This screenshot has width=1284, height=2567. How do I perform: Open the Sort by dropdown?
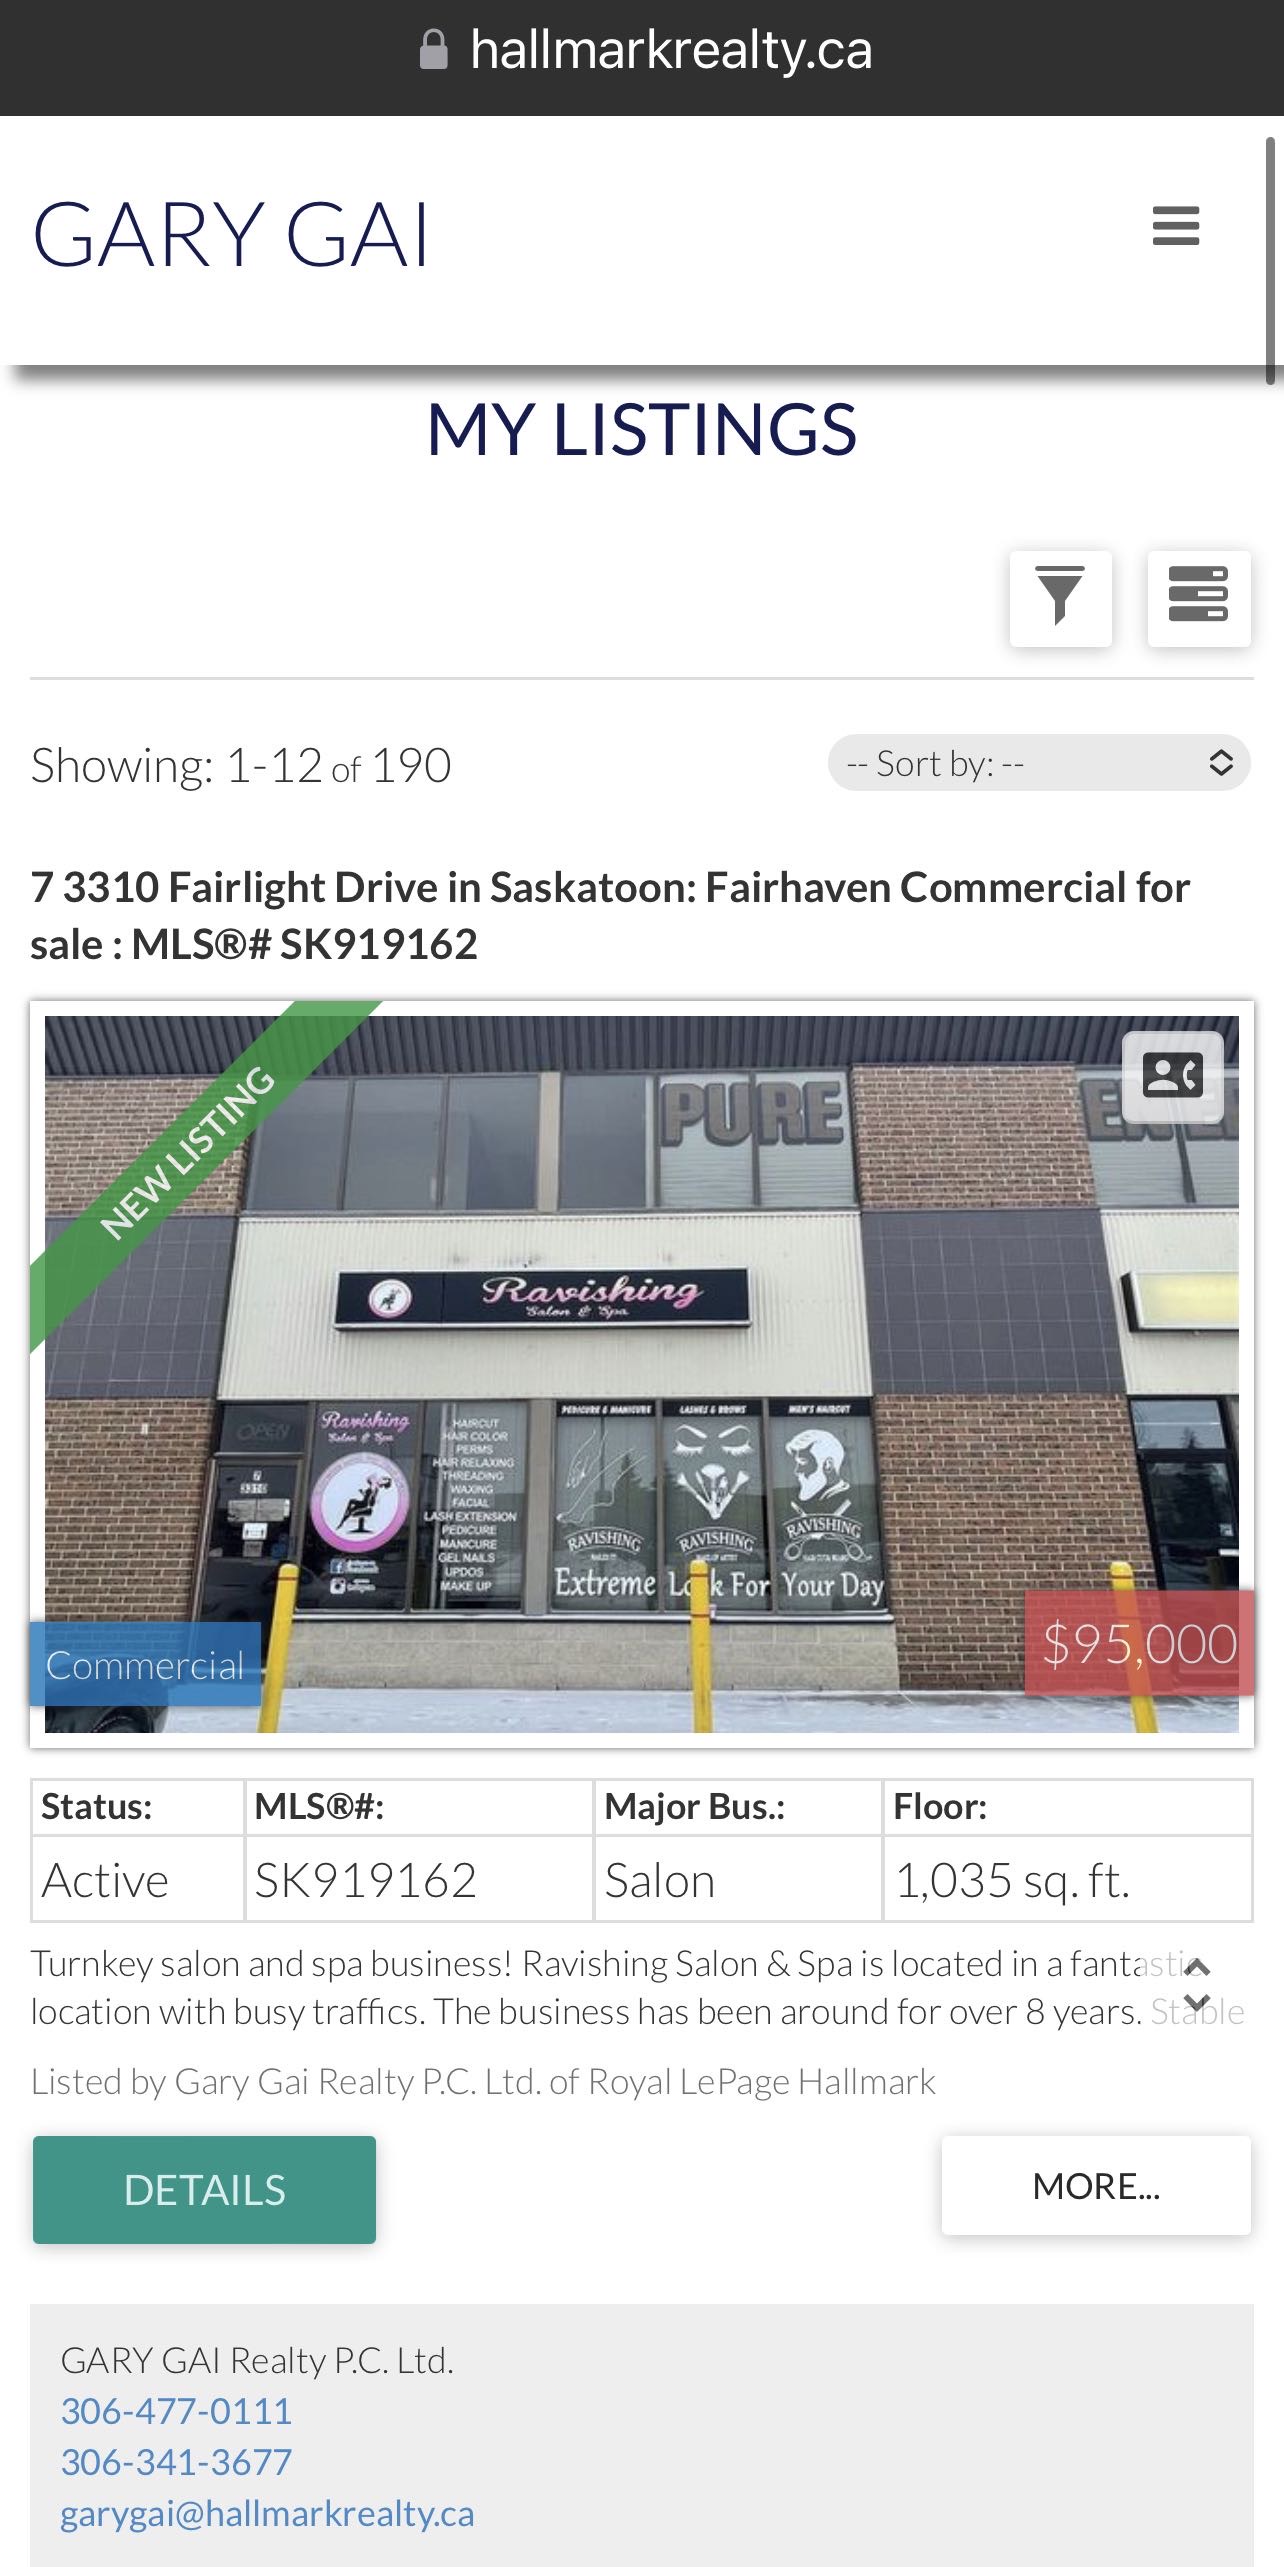(1039, 764)
